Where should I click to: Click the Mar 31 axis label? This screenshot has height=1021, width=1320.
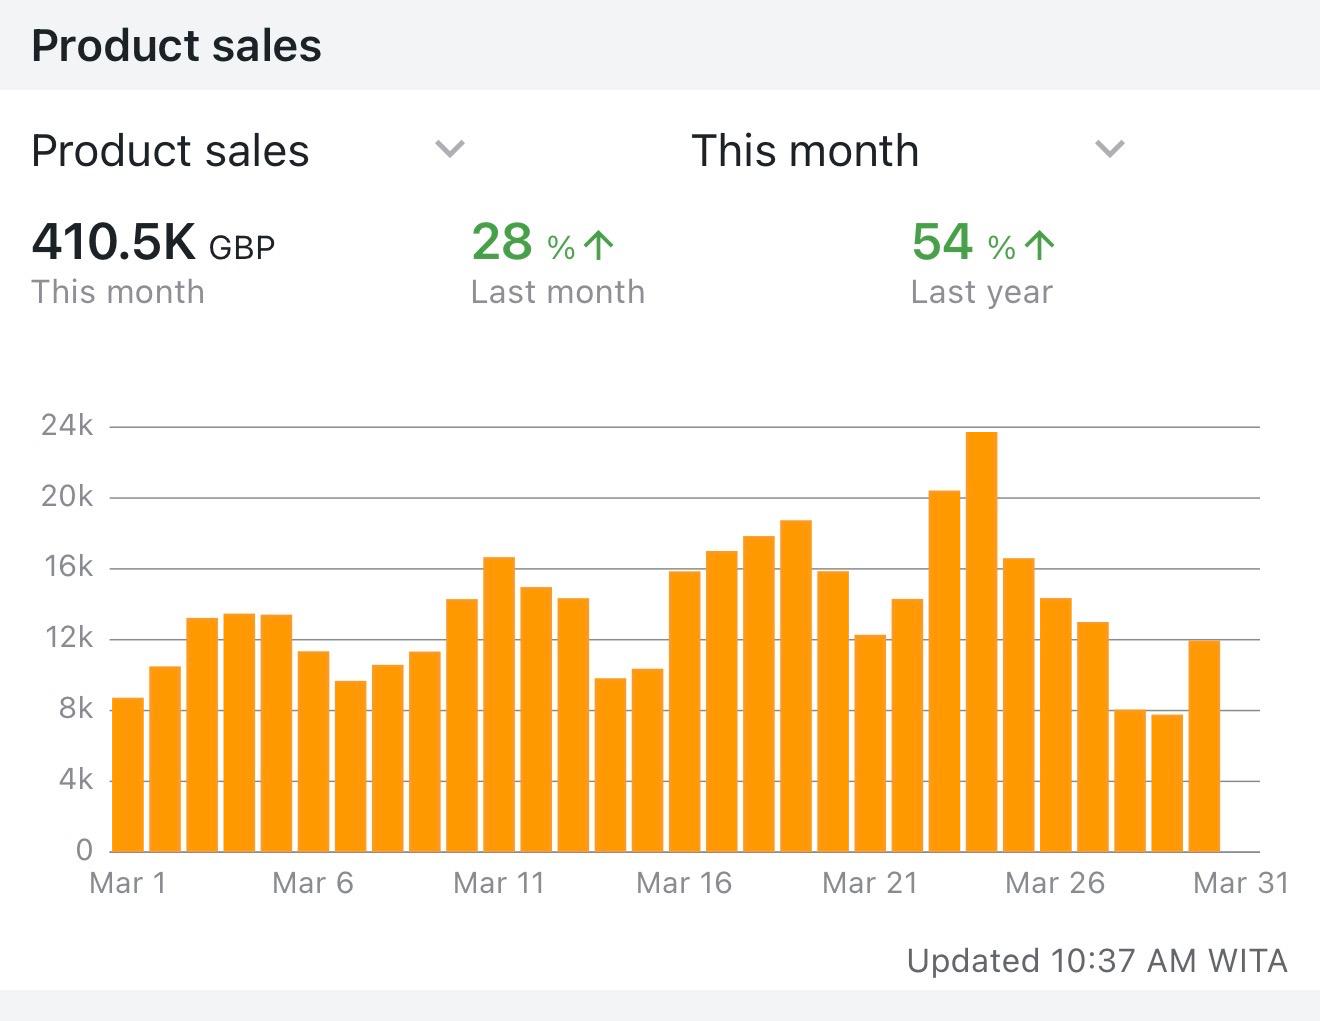click(x=1241, y=883)
